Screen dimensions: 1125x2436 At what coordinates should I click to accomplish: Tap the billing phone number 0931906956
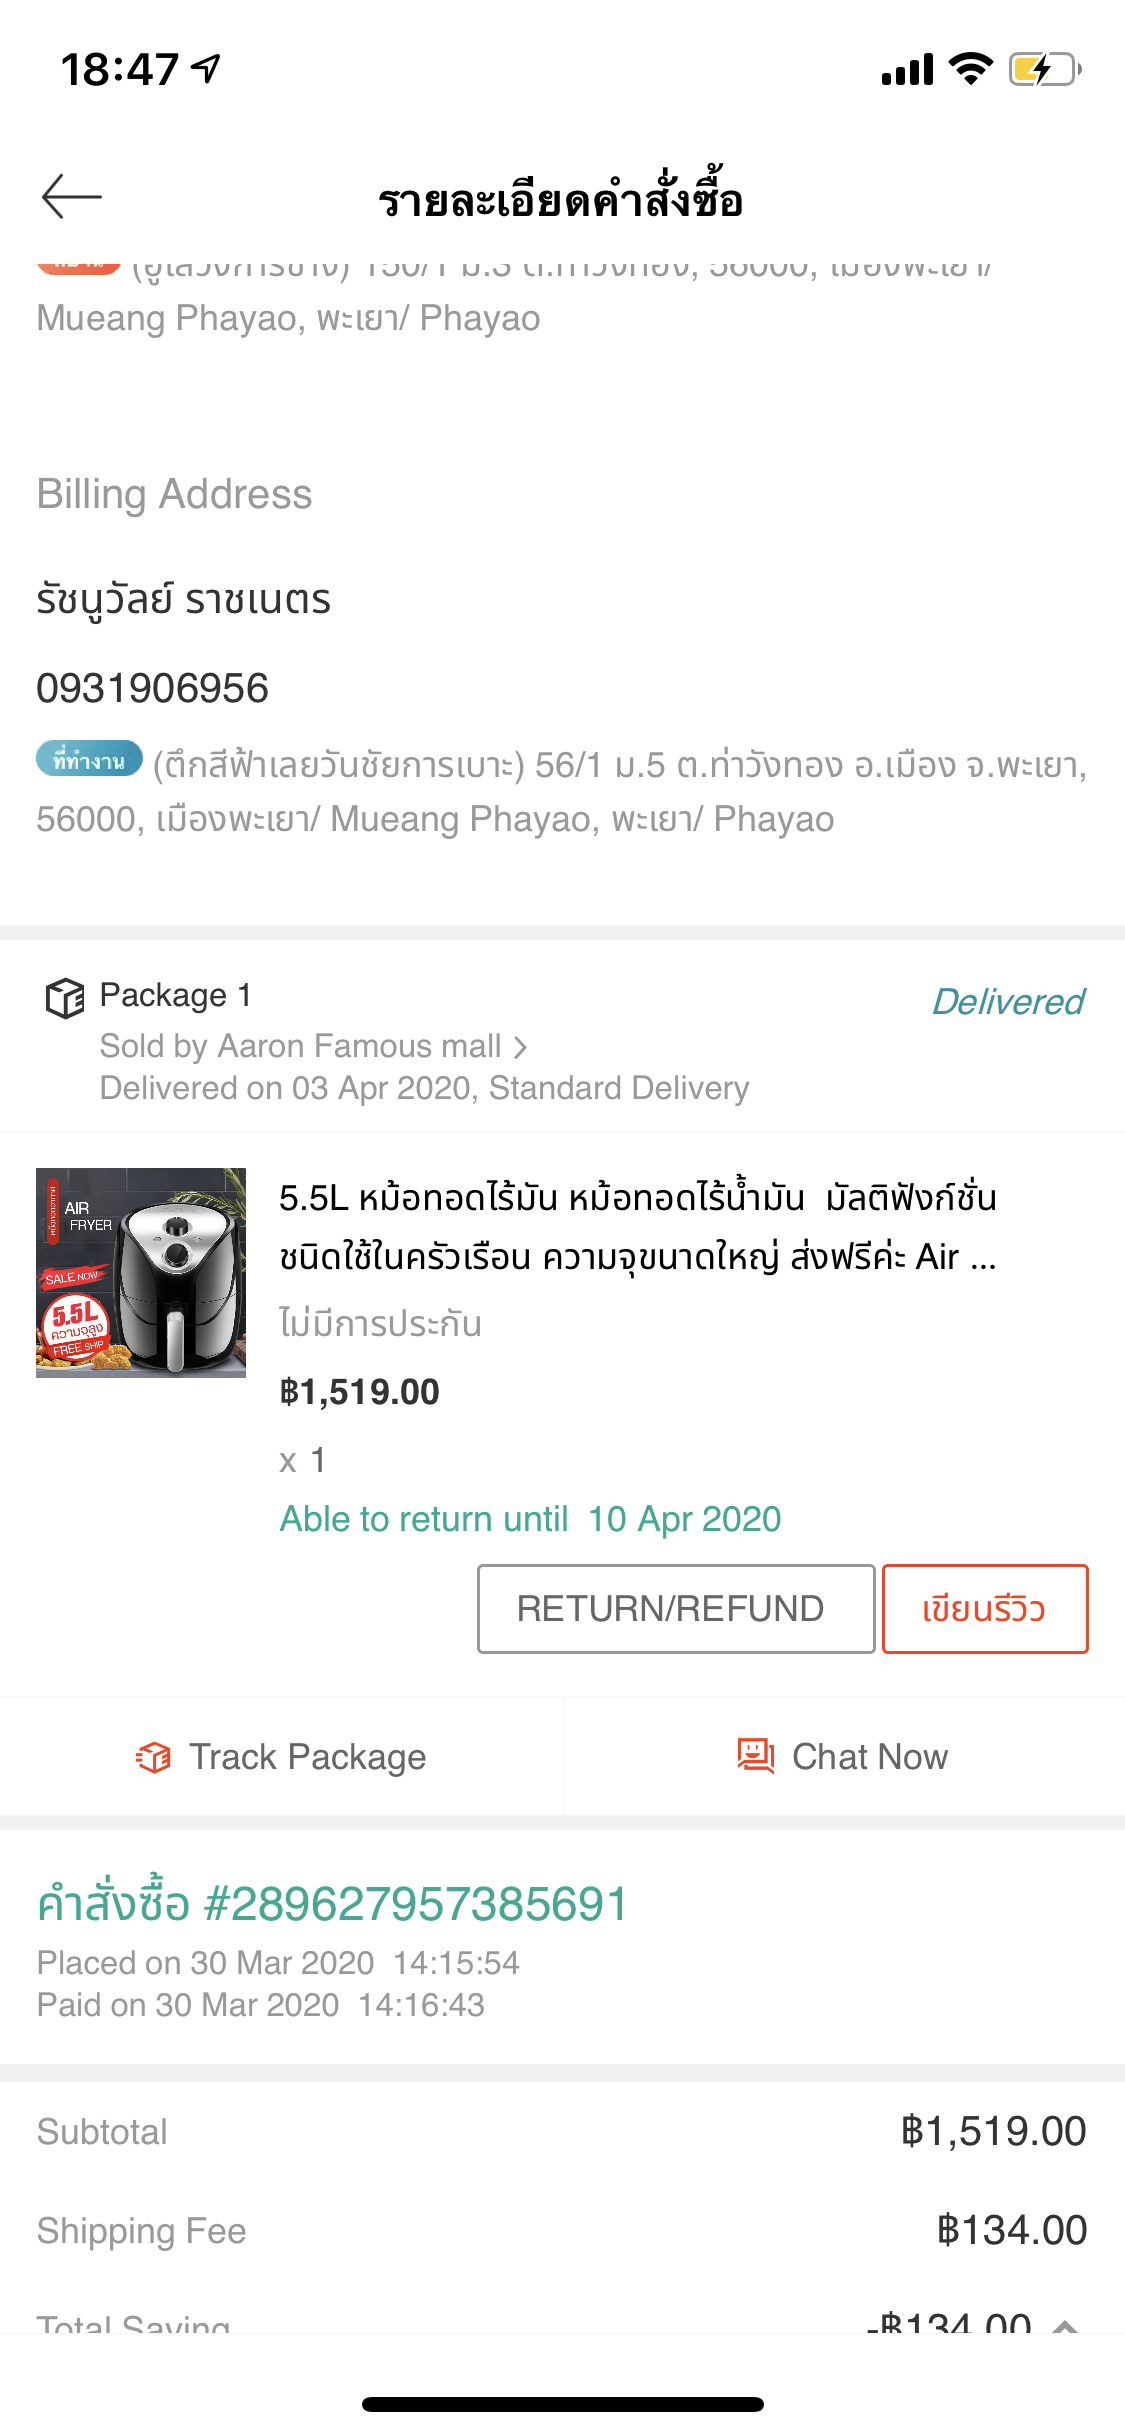point(153,688)
